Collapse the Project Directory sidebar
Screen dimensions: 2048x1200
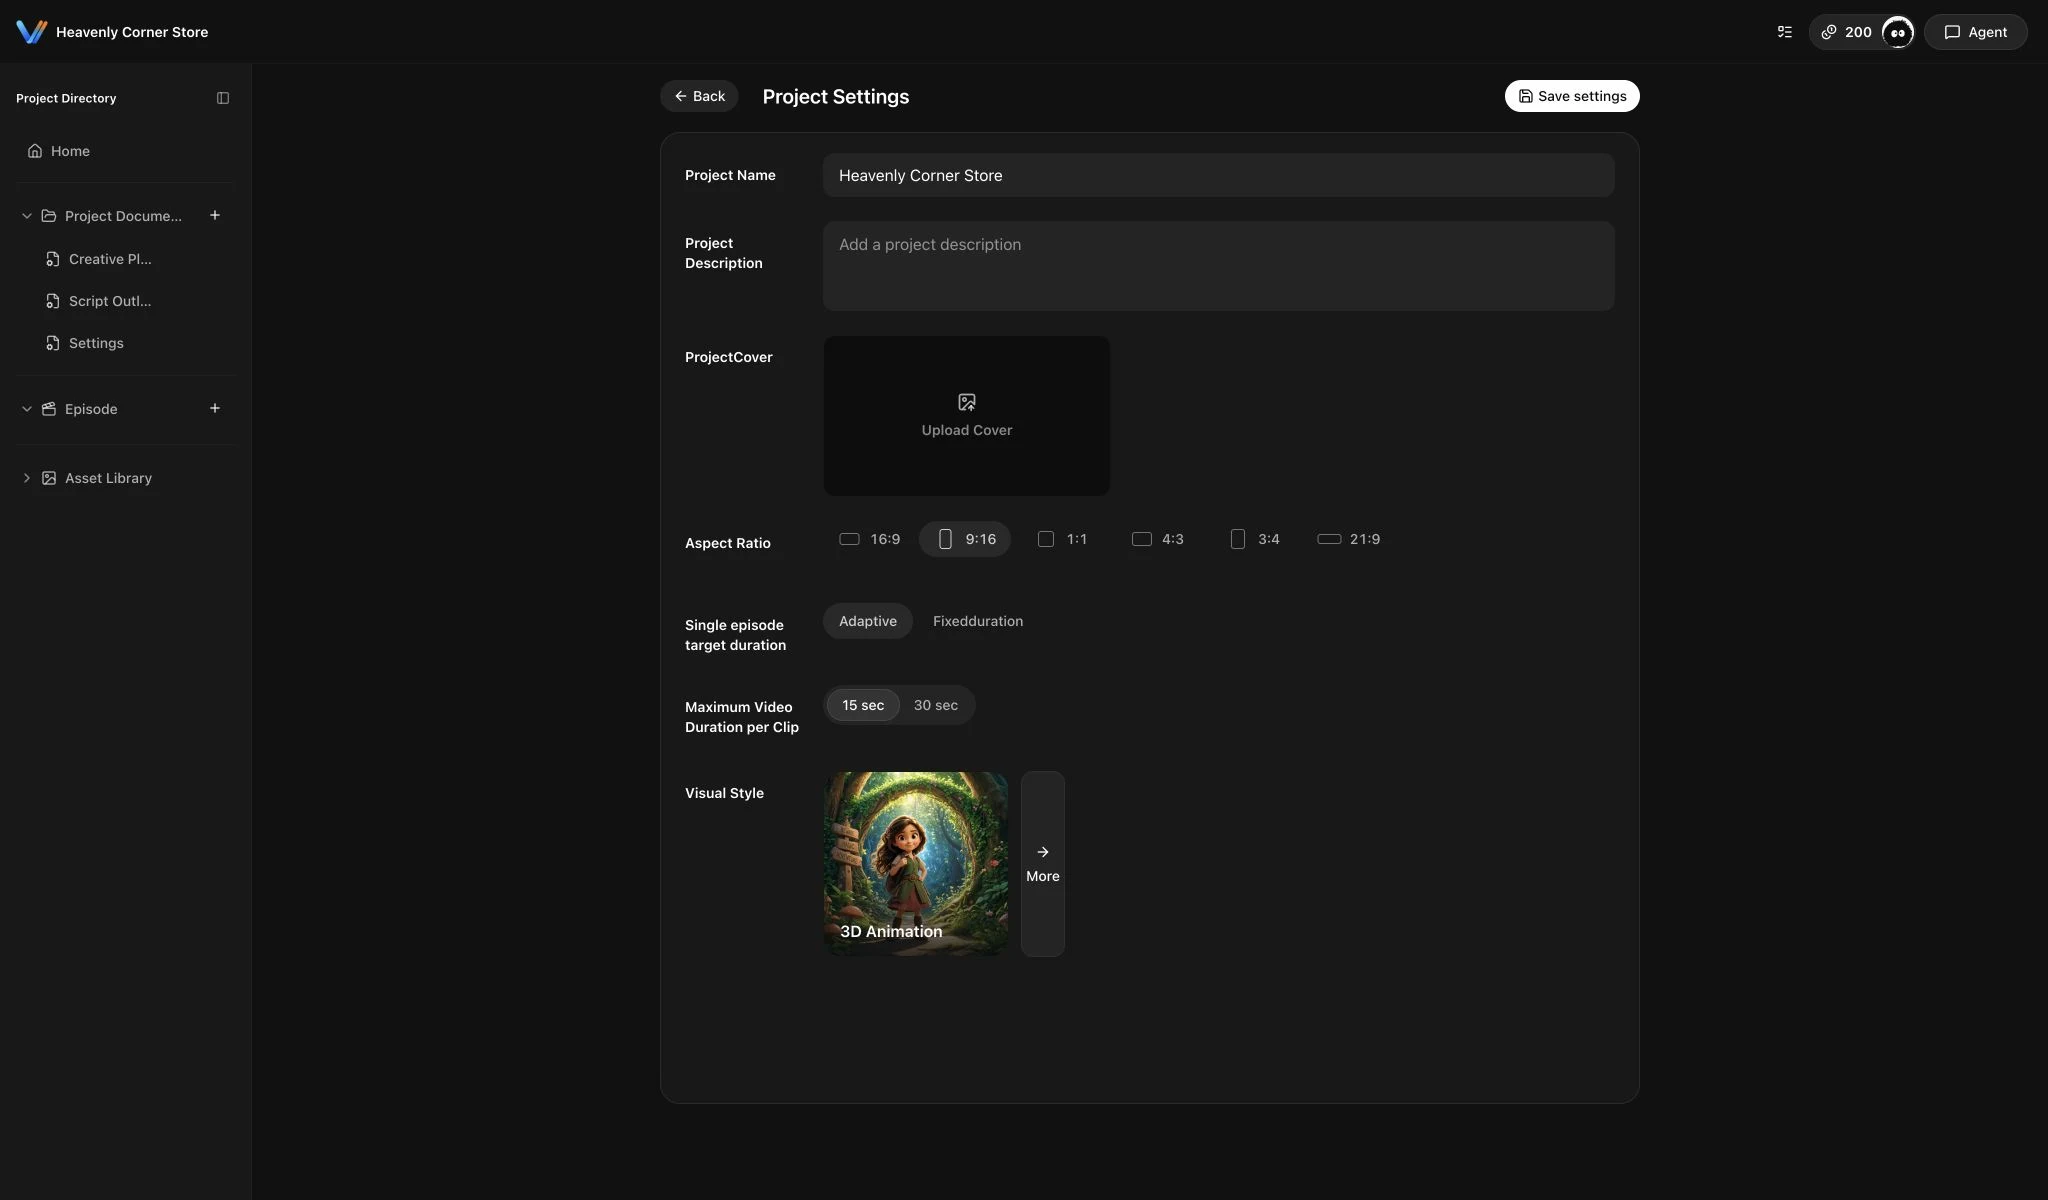pos(223,98)
